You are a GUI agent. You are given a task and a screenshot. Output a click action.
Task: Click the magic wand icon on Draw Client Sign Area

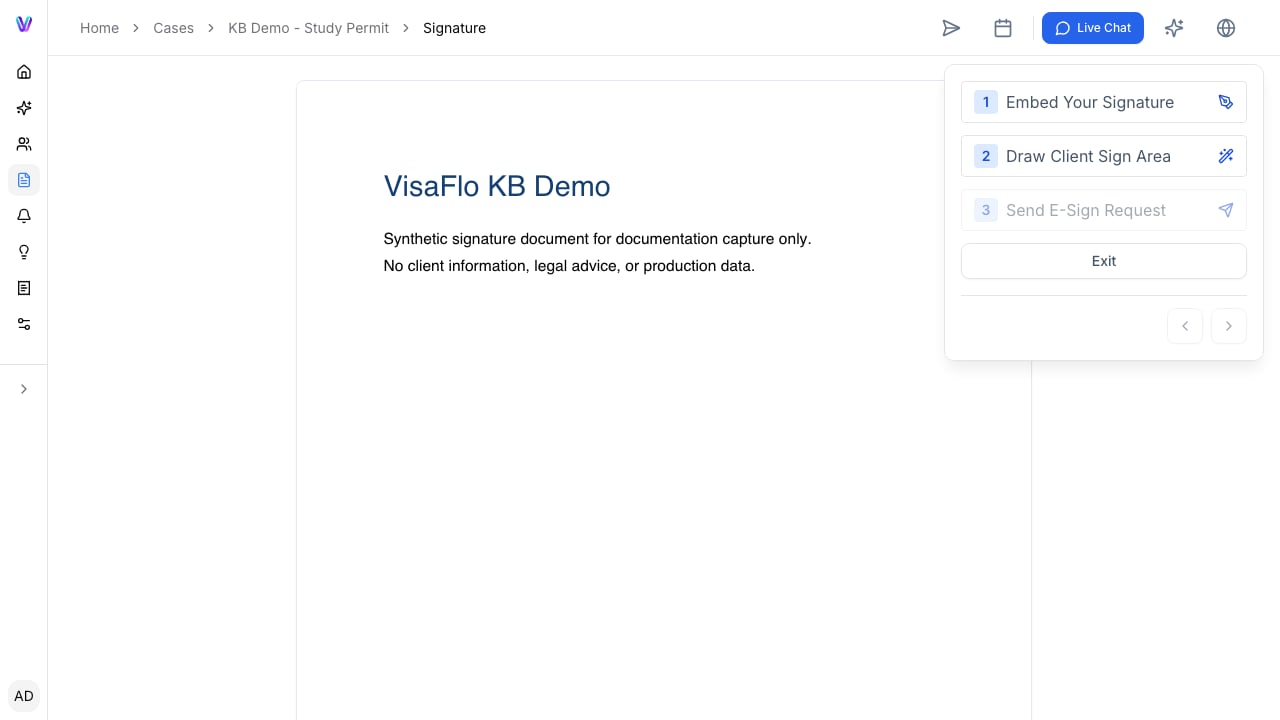1226,156
